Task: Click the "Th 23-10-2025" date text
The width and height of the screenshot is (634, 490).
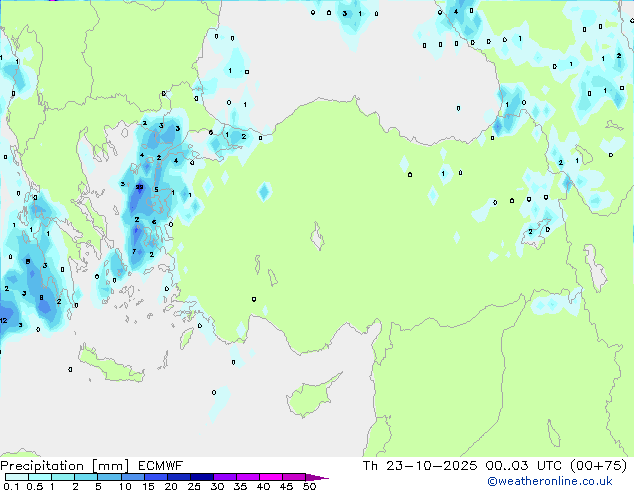Action: pyautogui.click(x=420, y=466)
